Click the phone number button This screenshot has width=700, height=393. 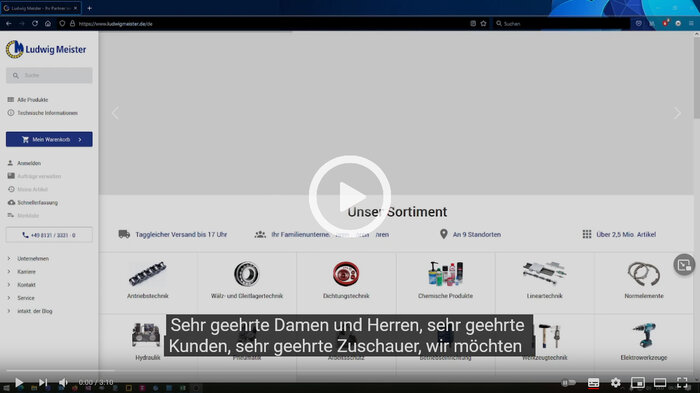point(49,235)
